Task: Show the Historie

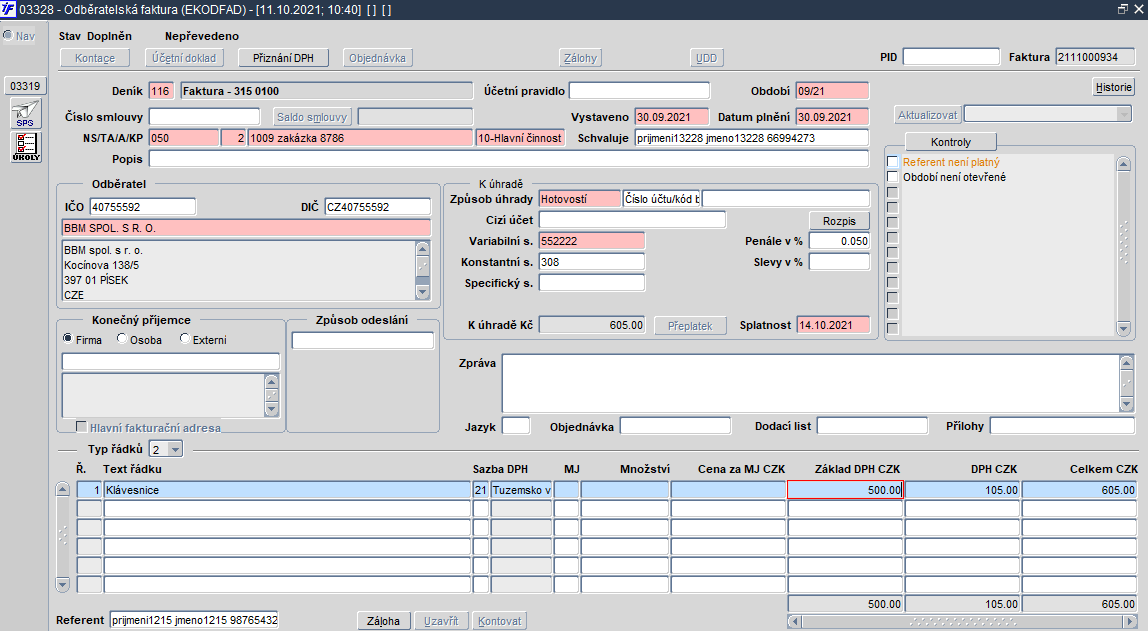Action: coord(1114,87)
